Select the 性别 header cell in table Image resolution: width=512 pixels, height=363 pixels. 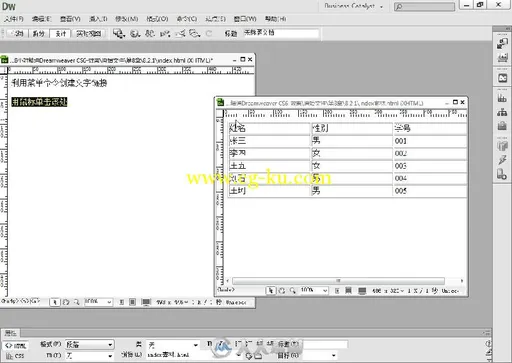tap(352, 128)
